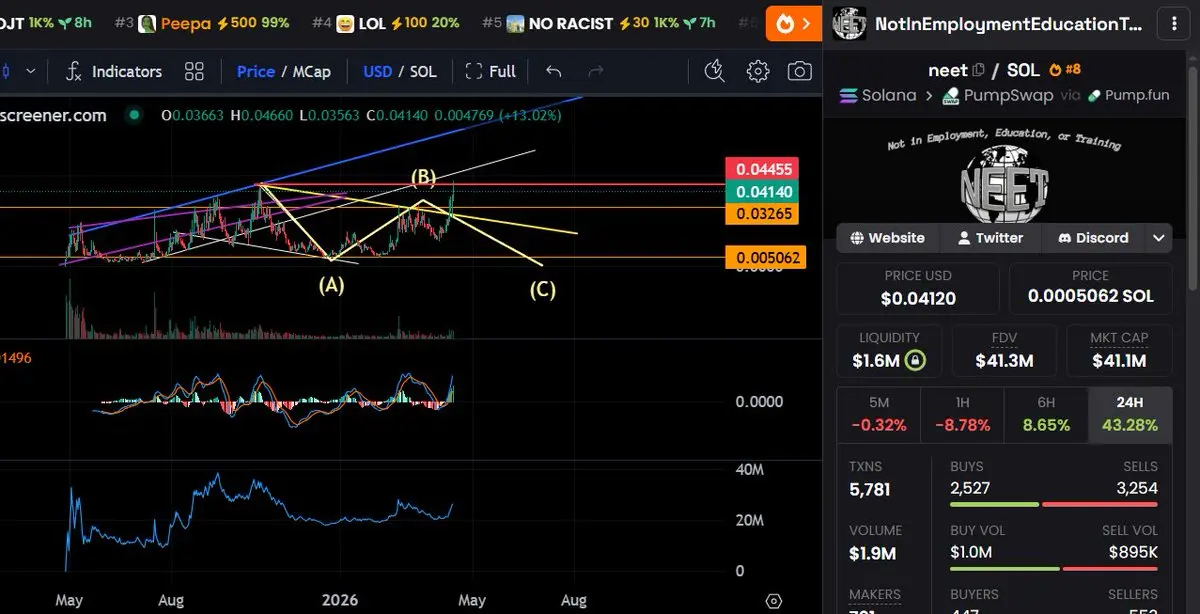Select the 5M timeframe tab

coord(879,413)
